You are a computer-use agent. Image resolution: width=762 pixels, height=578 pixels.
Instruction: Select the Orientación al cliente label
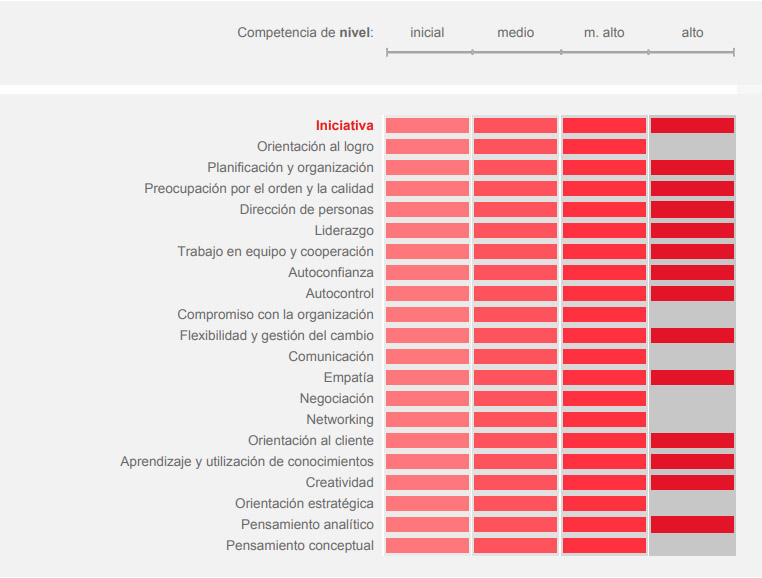(311, 441)
